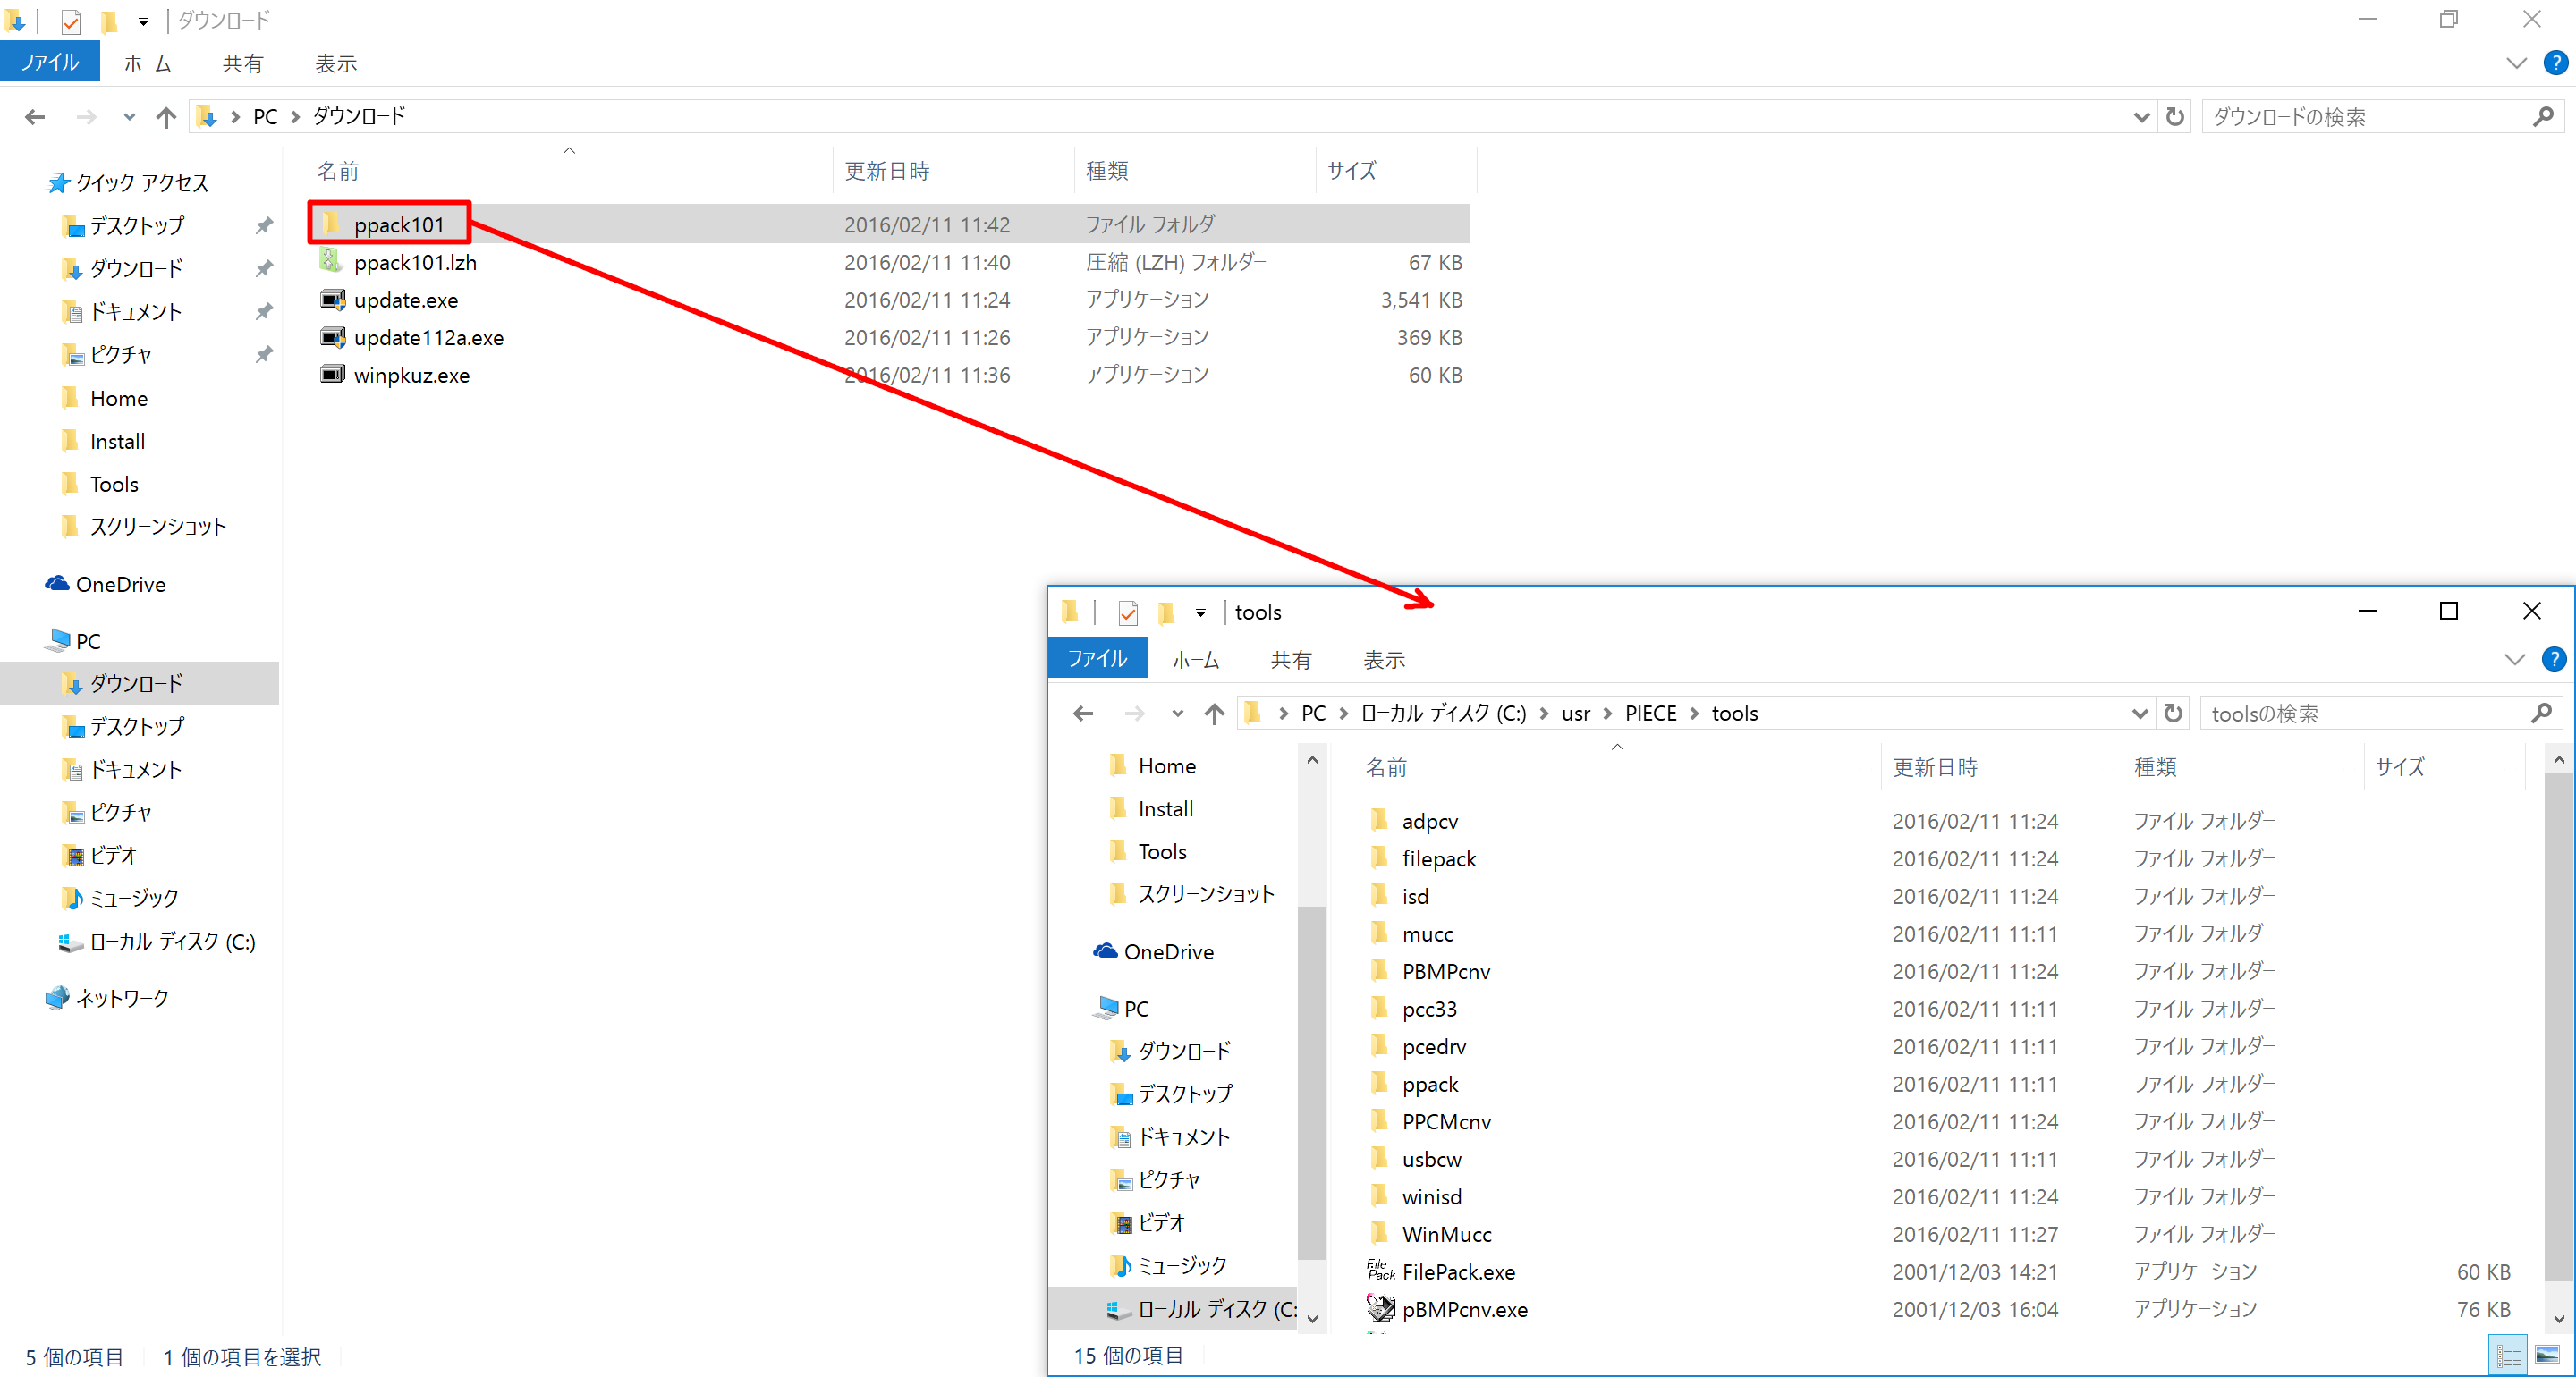Select the ppack101 folder in Downloads
2576x1377 pixels.
click(x=890, y=224)
